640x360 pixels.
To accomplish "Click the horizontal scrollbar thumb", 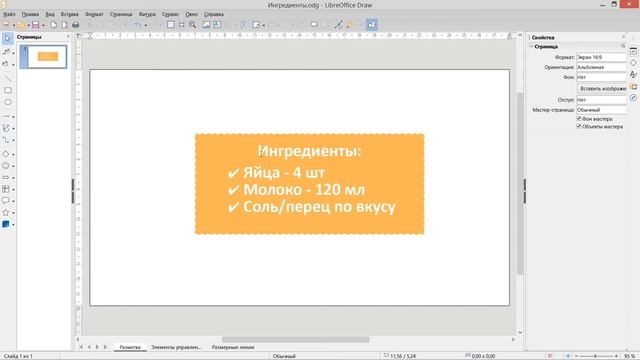I will (x=296, y=339).
